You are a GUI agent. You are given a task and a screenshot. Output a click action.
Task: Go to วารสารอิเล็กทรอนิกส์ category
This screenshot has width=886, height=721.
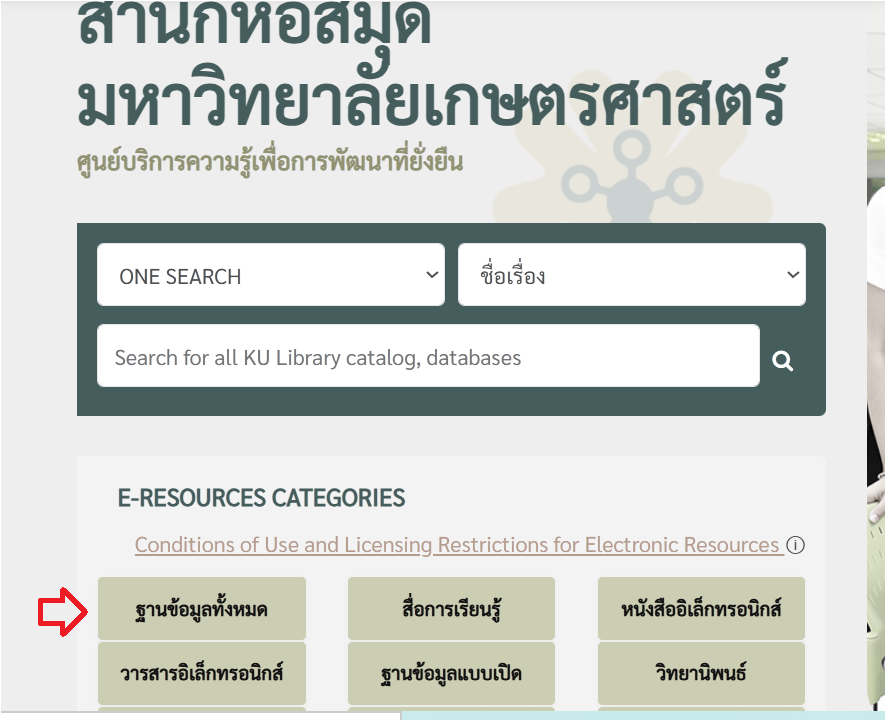click(202, 673)
